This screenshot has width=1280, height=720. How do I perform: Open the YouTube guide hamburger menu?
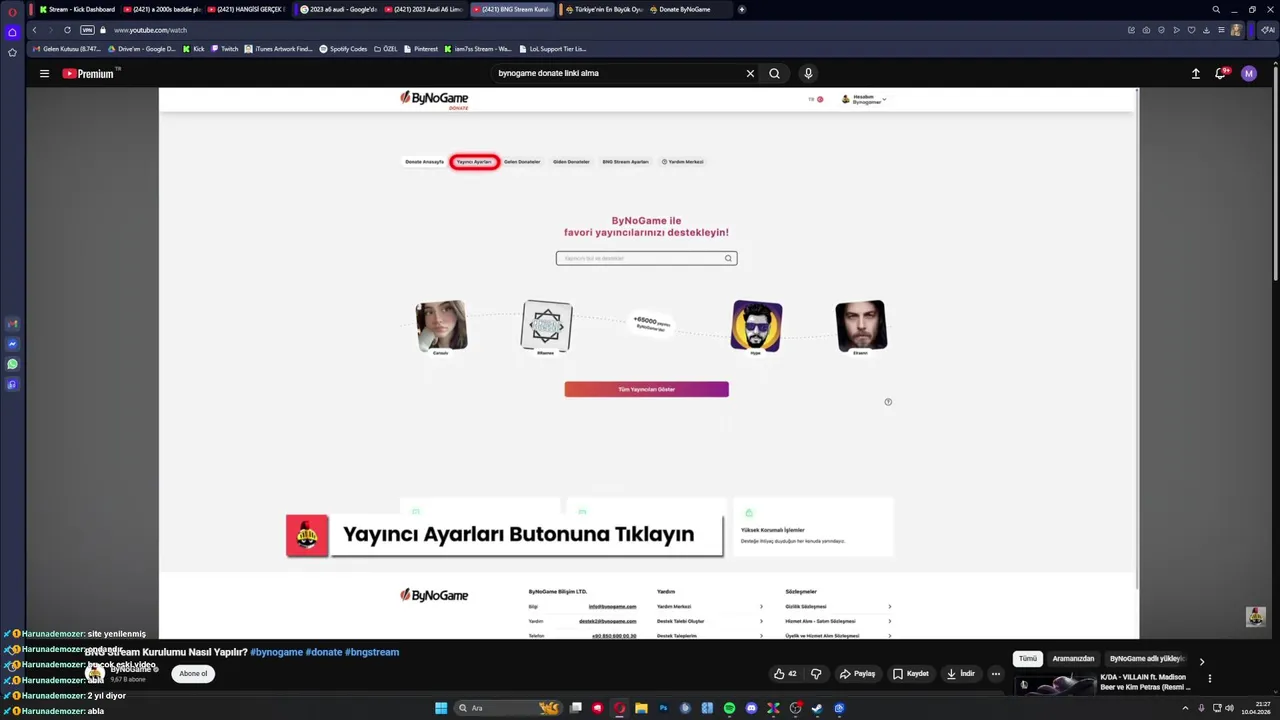click(44, 73)
